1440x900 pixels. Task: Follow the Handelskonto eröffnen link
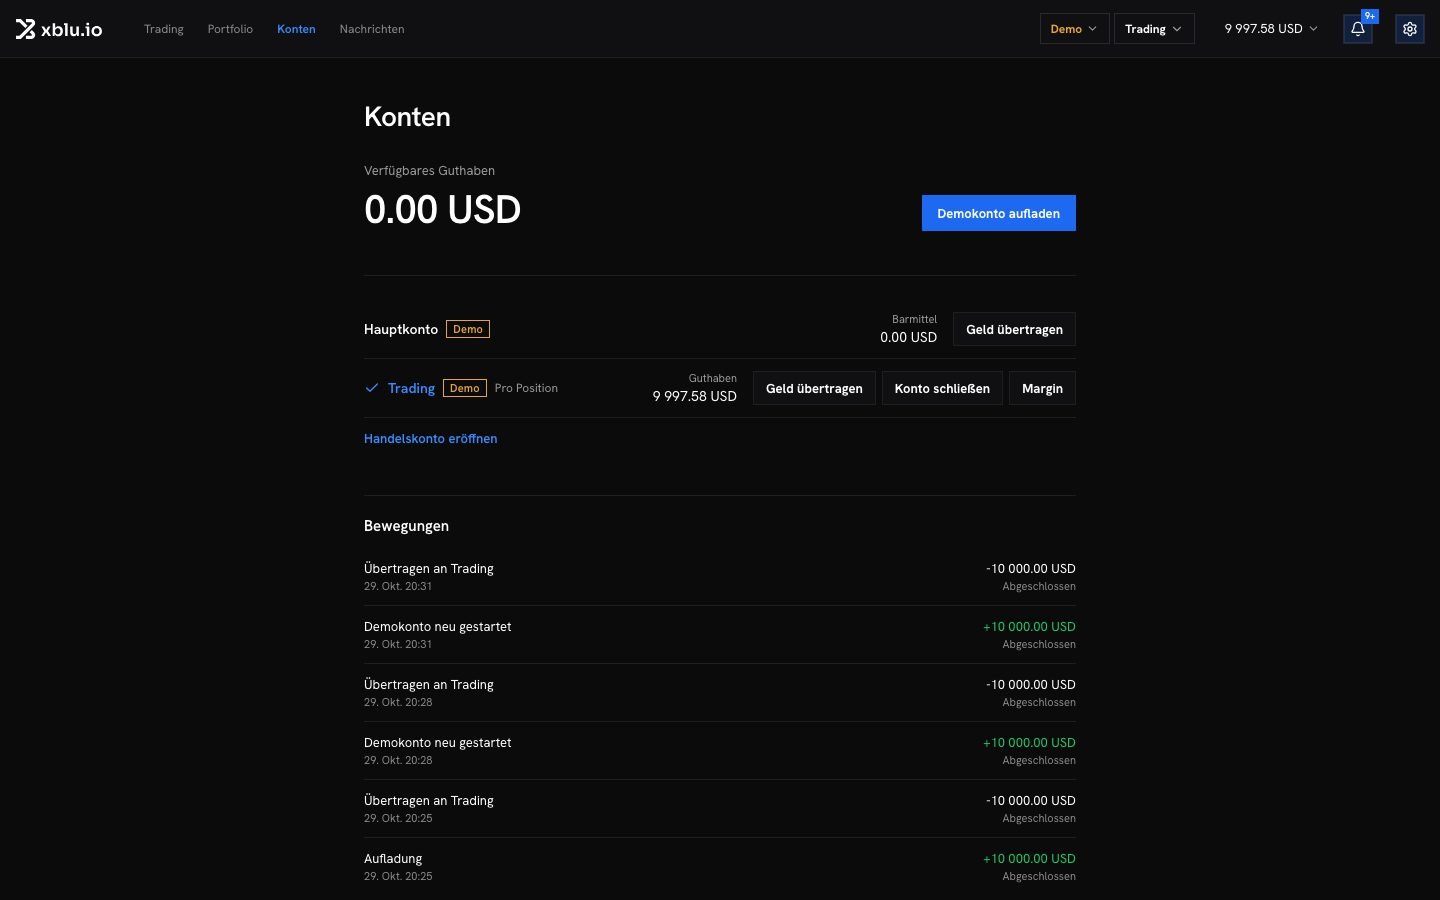point(430,438)
